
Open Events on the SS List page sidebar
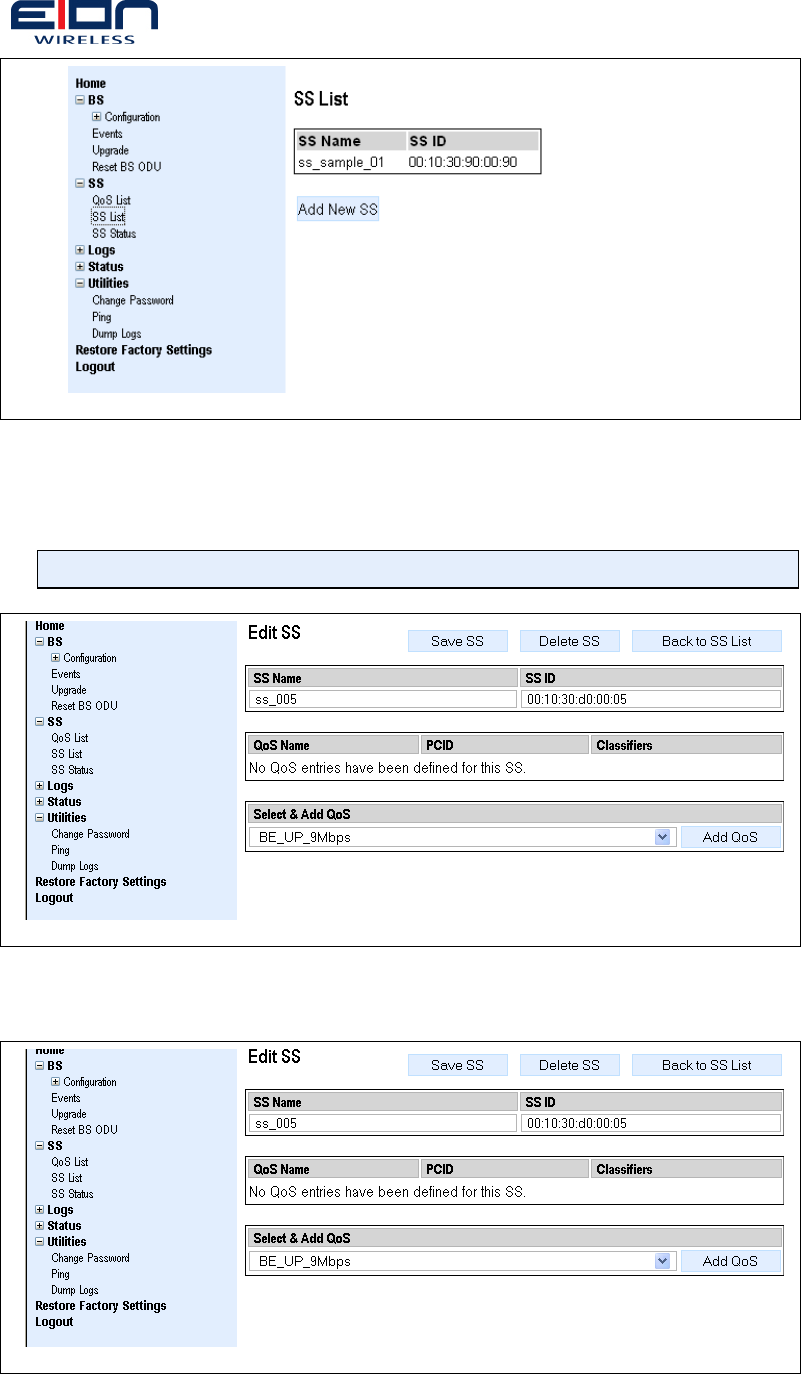(107, 134)
